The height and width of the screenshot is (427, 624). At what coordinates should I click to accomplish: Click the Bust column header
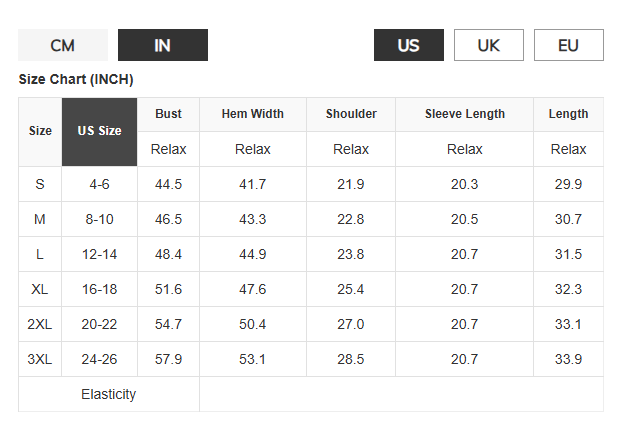point(168,114)
